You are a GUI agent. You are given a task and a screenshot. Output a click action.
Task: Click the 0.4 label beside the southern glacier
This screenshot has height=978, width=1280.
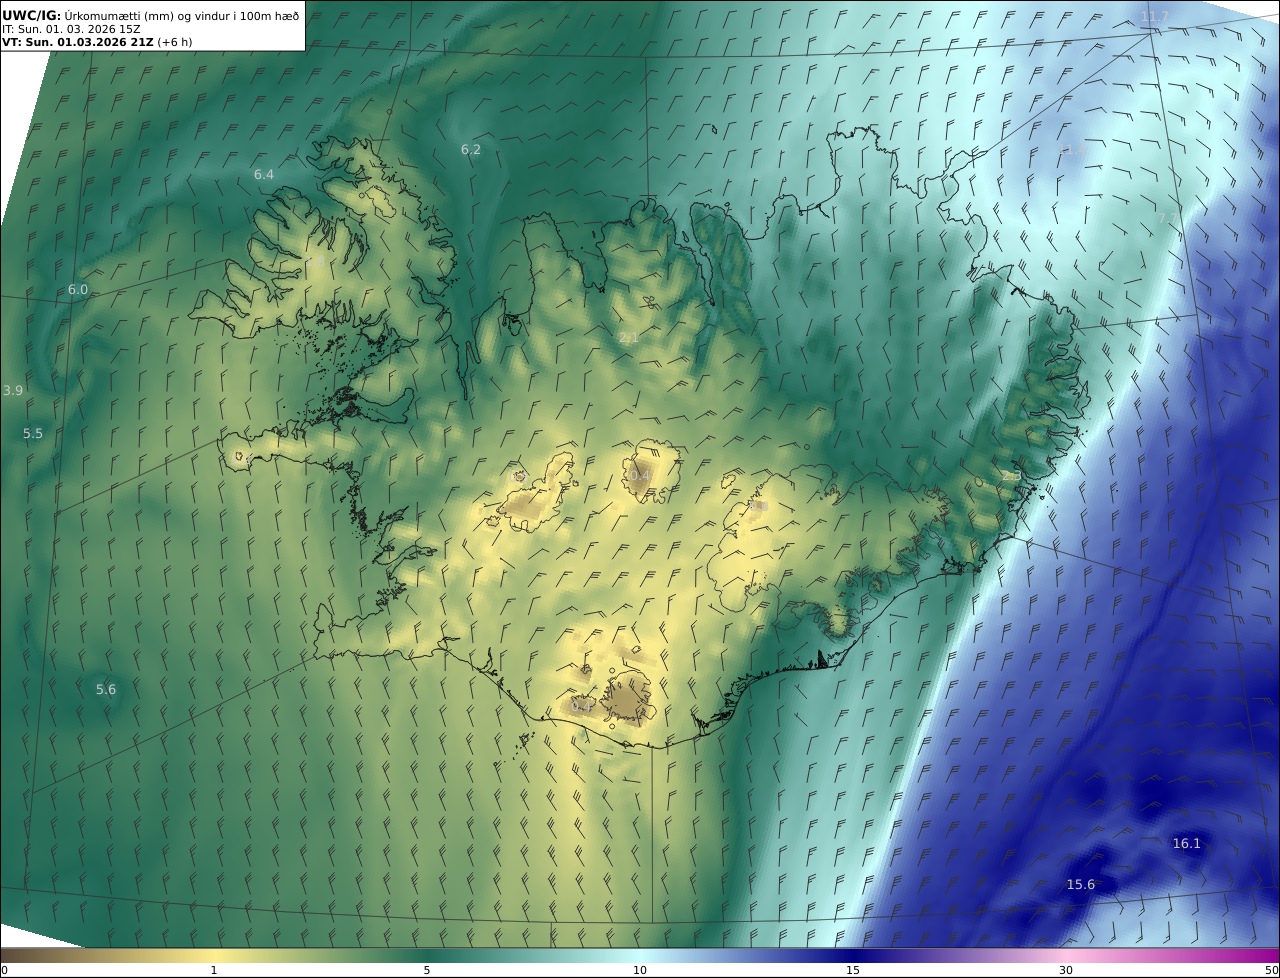[x=581, y=706]
